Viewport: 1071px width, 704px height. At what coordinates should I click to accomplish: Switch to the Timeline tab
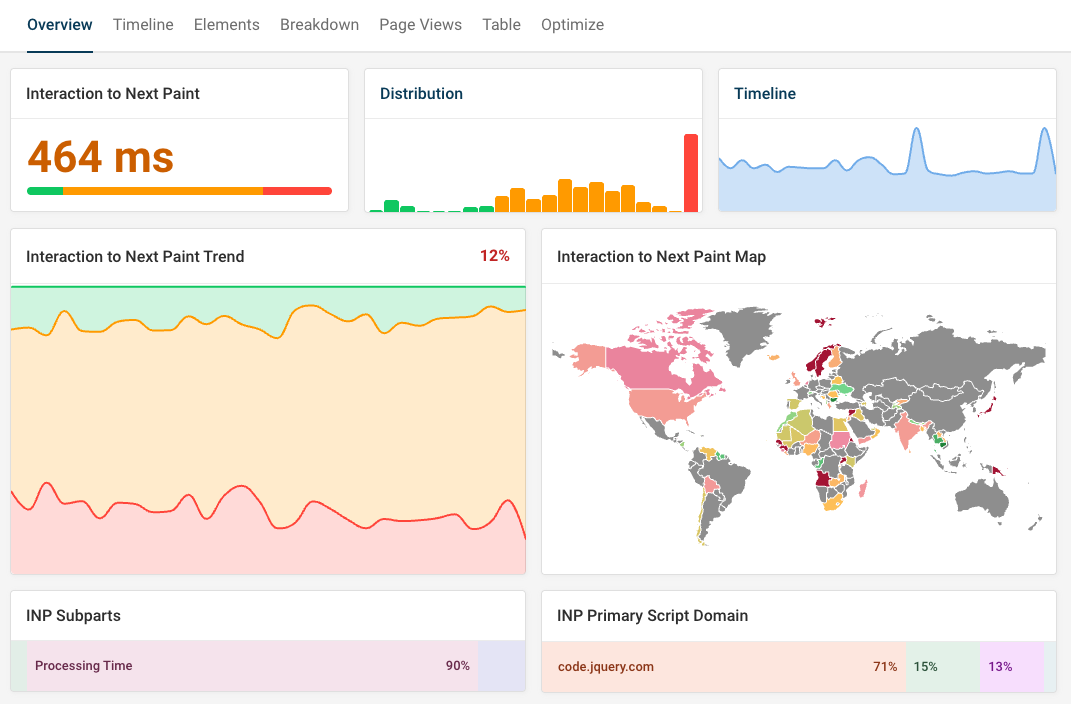143,24
